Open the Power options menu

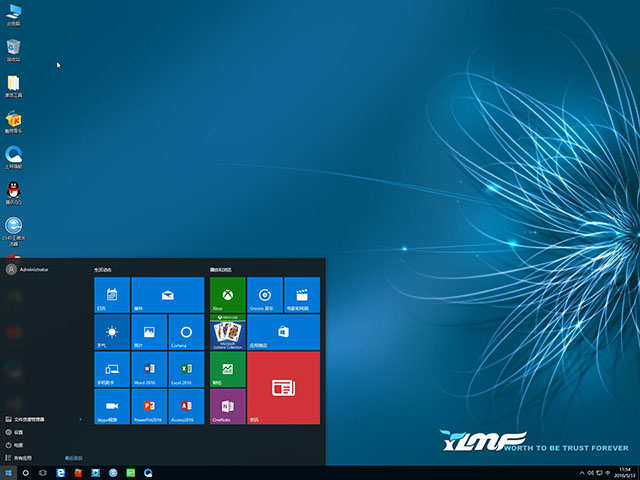pos(15,444)
